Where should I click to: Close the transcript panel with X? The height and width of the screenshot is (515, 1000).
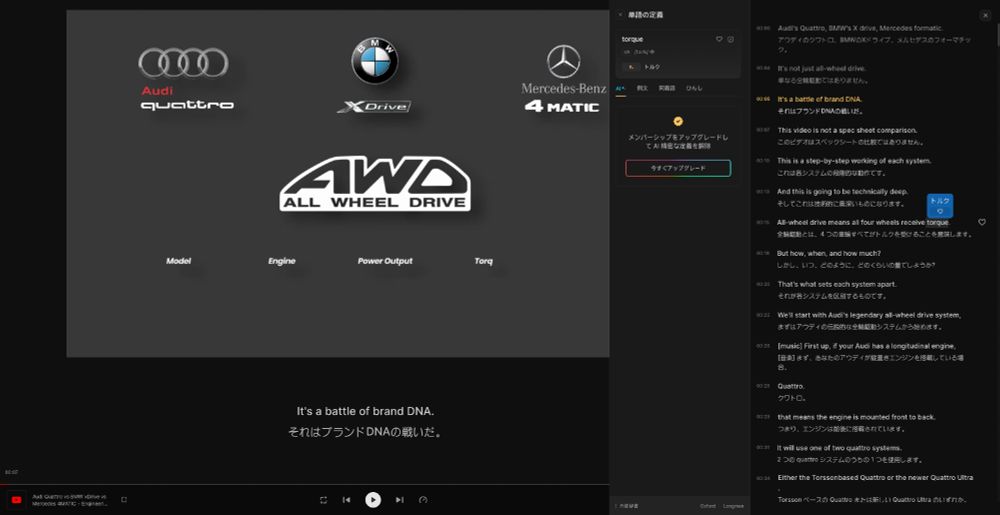tap(986, 15)
